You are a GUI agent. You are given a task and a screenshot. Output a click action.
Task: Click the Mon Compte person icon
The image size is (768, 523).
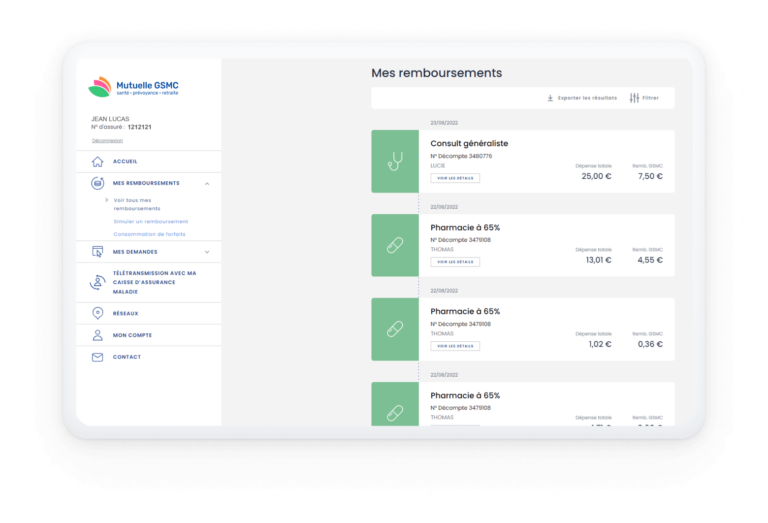click(x=97, y=335)
